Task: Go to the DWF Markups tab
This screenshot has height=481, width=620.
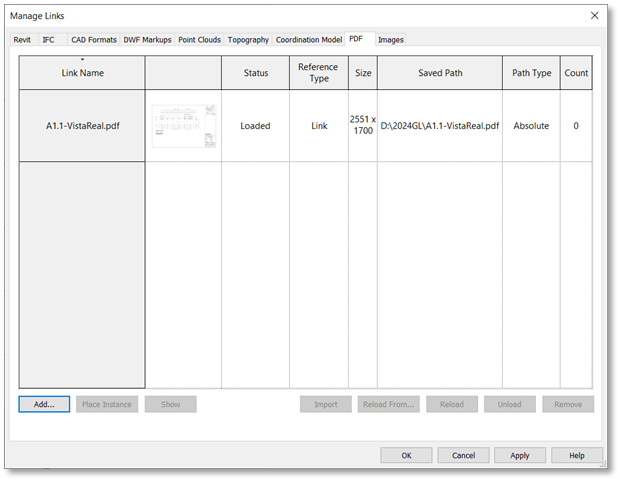Action: [147, 40]
